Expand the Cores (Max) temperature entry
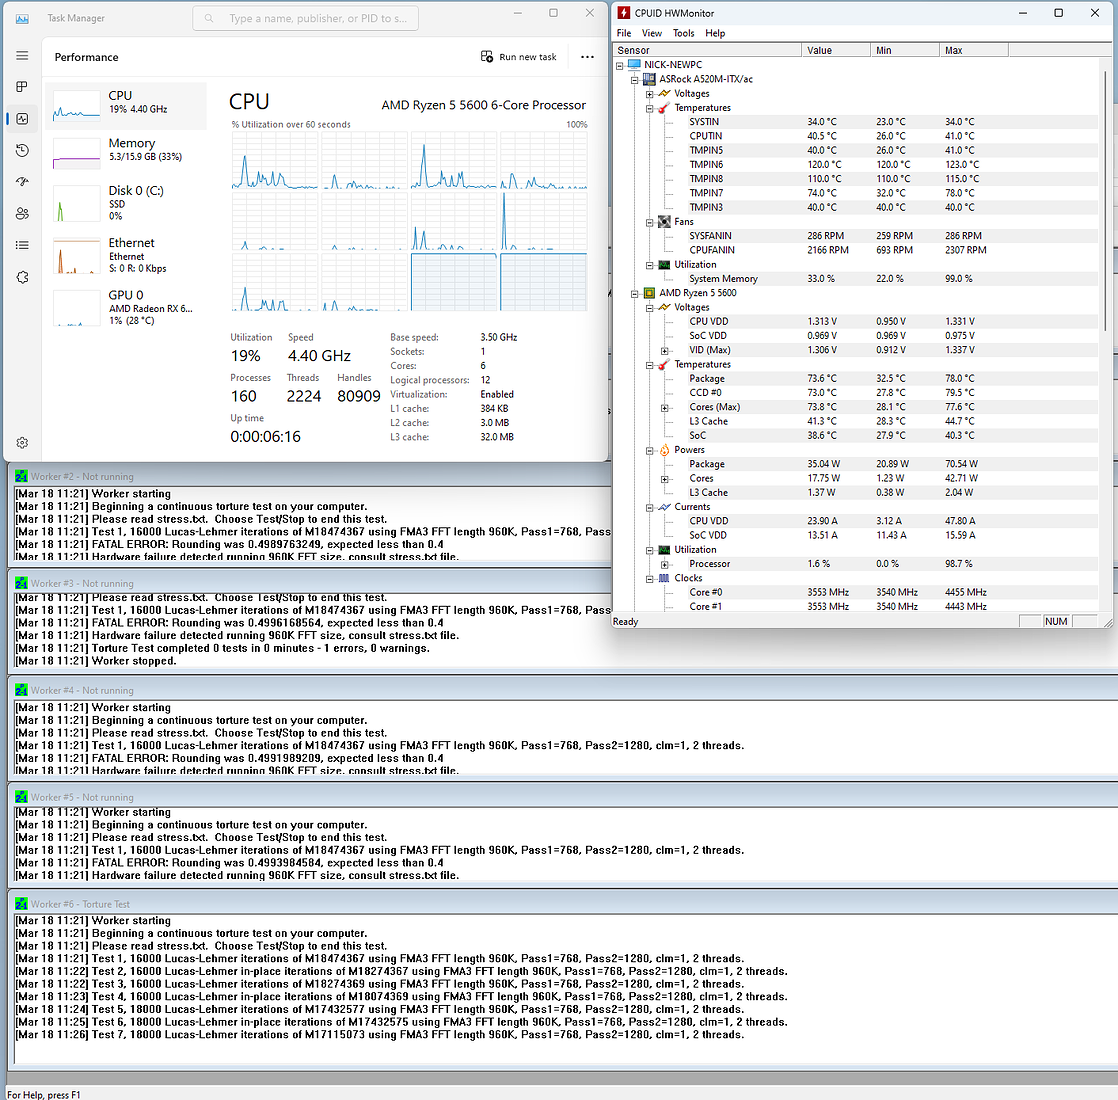The width and height of the screenshot is (1118, 1100). coord(665,408)
